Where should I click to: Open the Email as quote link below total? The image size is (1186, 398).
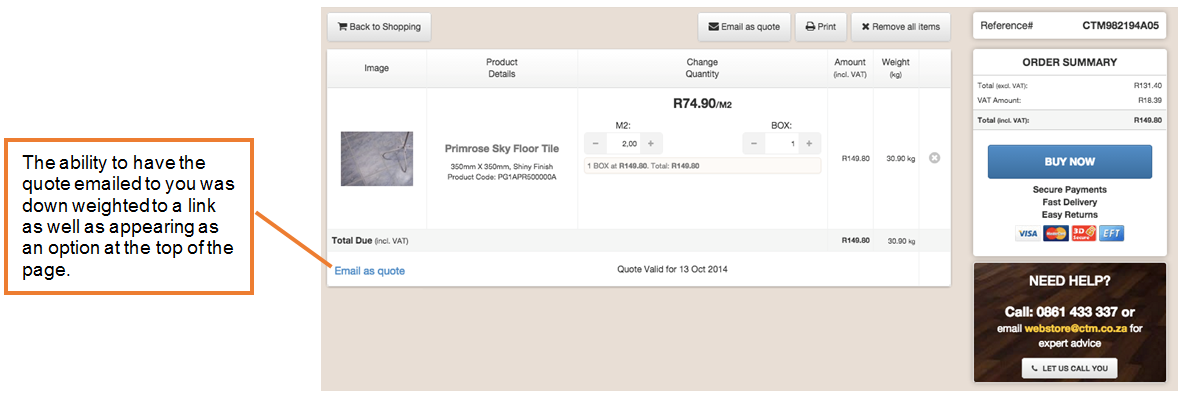pos(370,271)
